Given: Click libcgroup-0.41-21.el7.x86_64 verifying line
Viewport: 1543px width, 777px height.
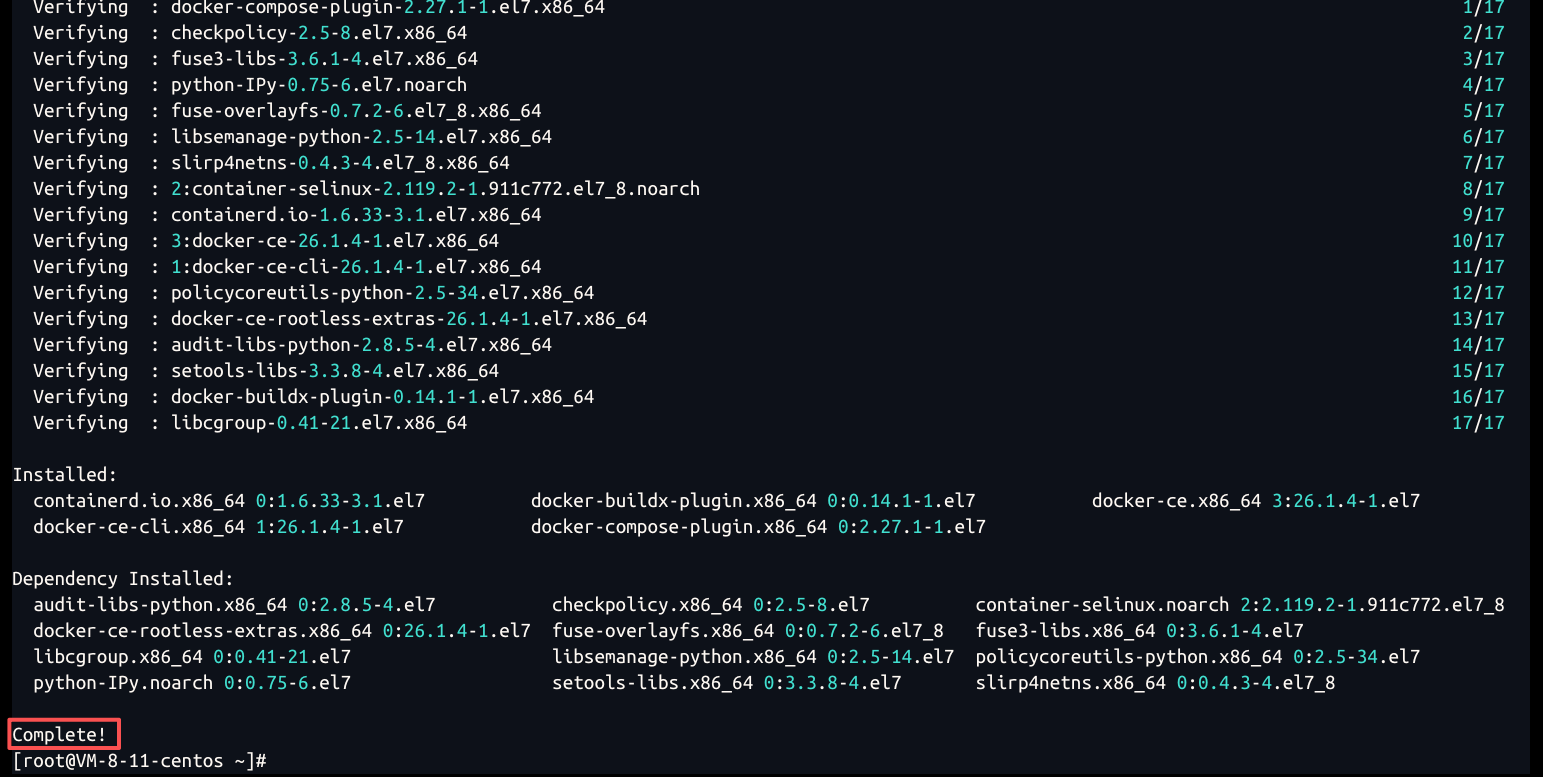Looking at the screenshot, I should coord(768,422).
